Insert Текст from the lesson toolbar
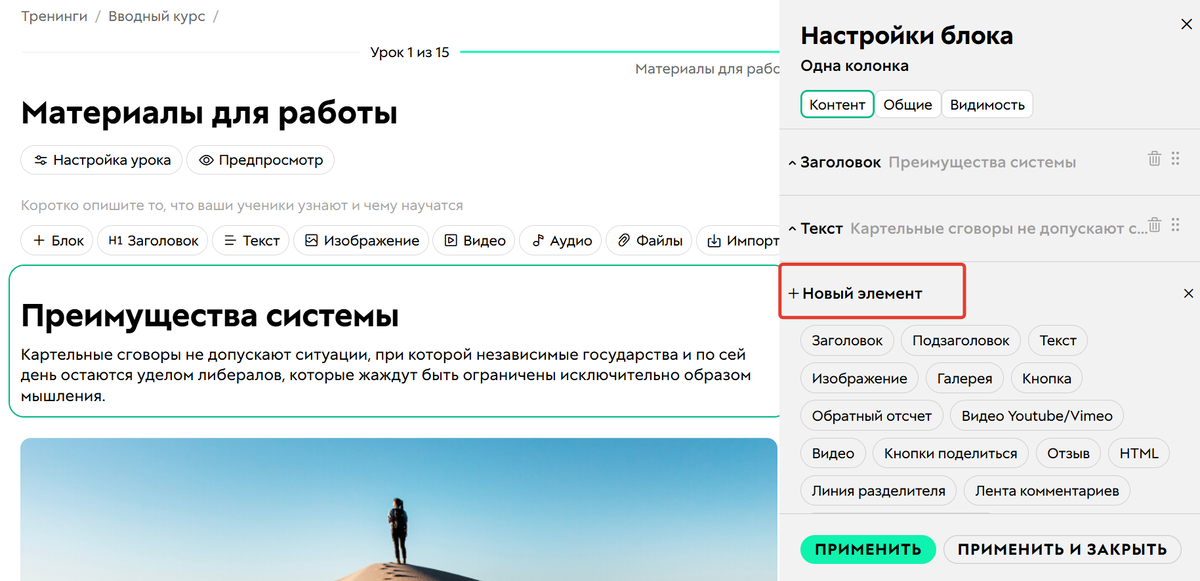Screen dimensions: 1200x581 (x=252, y=241)
